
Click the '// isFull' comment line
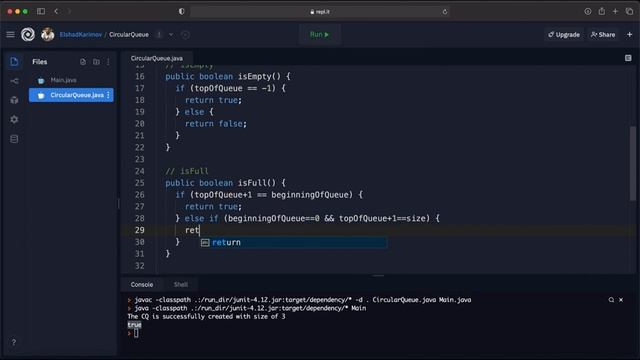(x=187, y=171)
